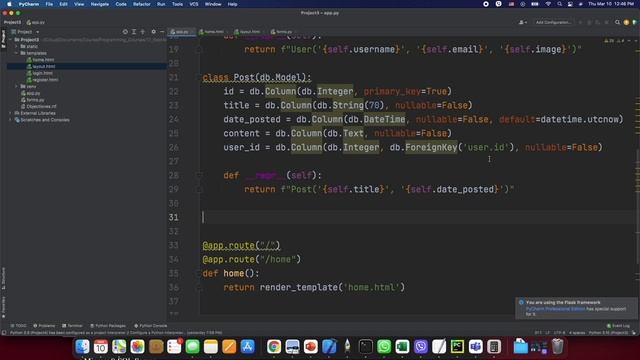640x360 pixels.
Task: Open Microsoft Teams from the Dock
Action: click(476, 347)
